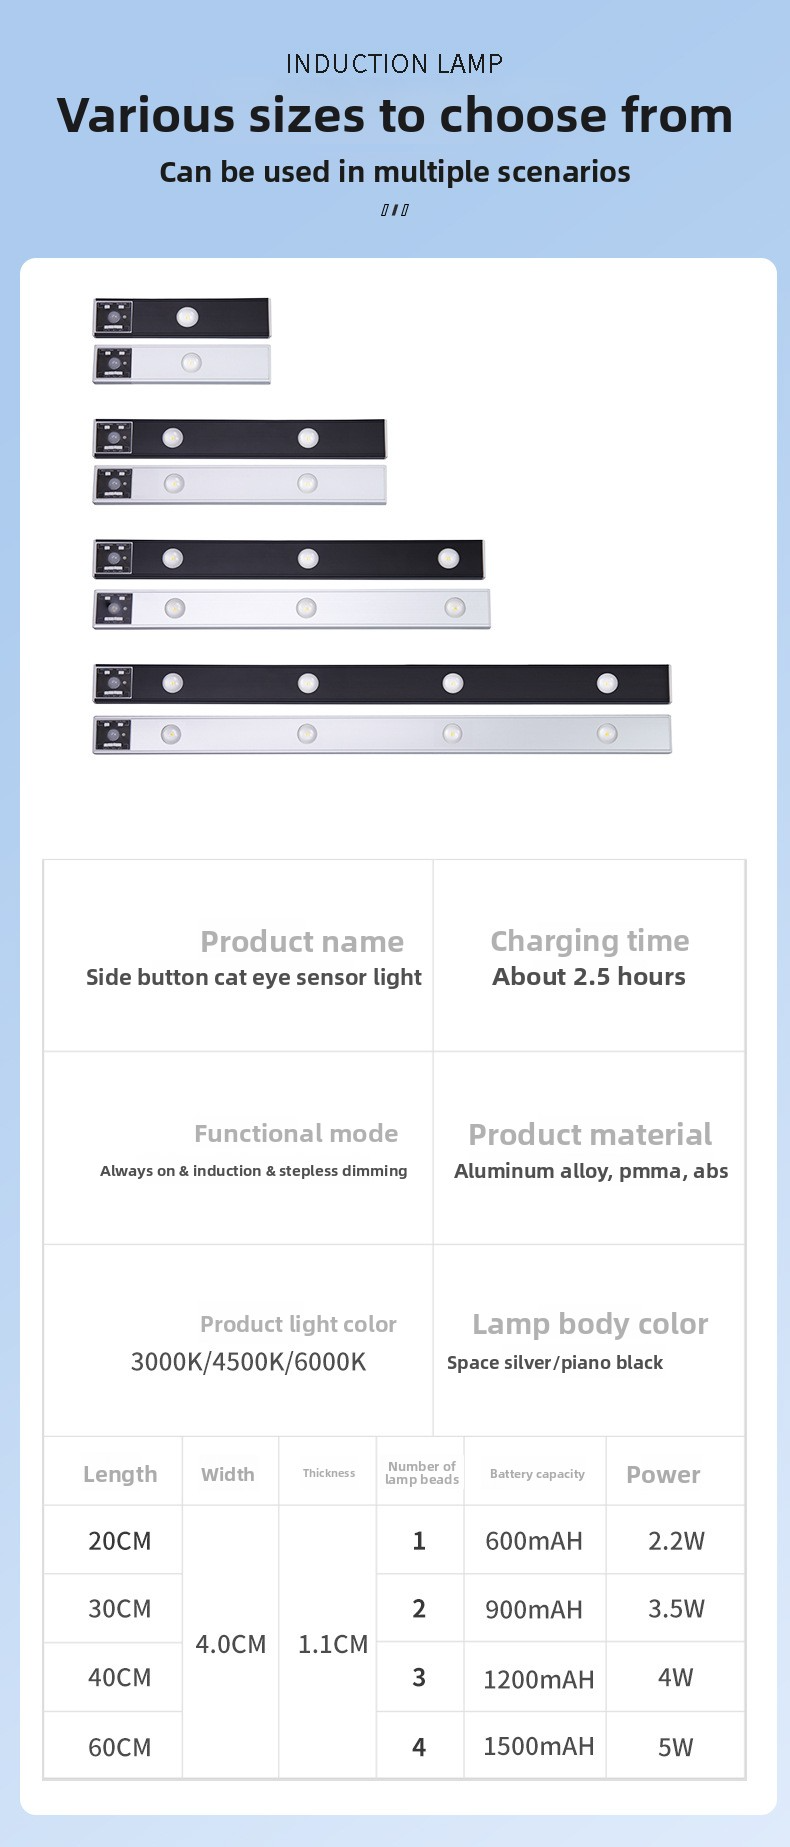Select the 20CM length cell

tap(120, 1541)
